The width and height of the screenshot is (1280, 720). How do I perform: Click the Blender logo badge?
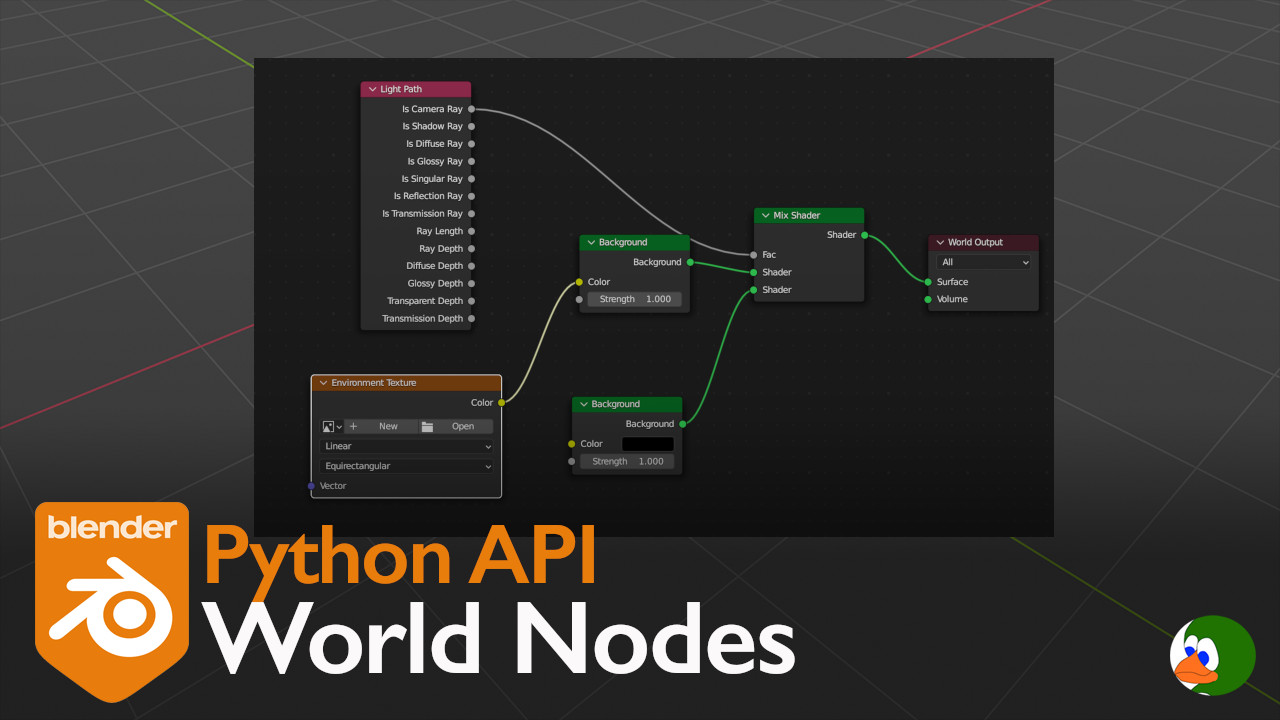tap(112, 600)
